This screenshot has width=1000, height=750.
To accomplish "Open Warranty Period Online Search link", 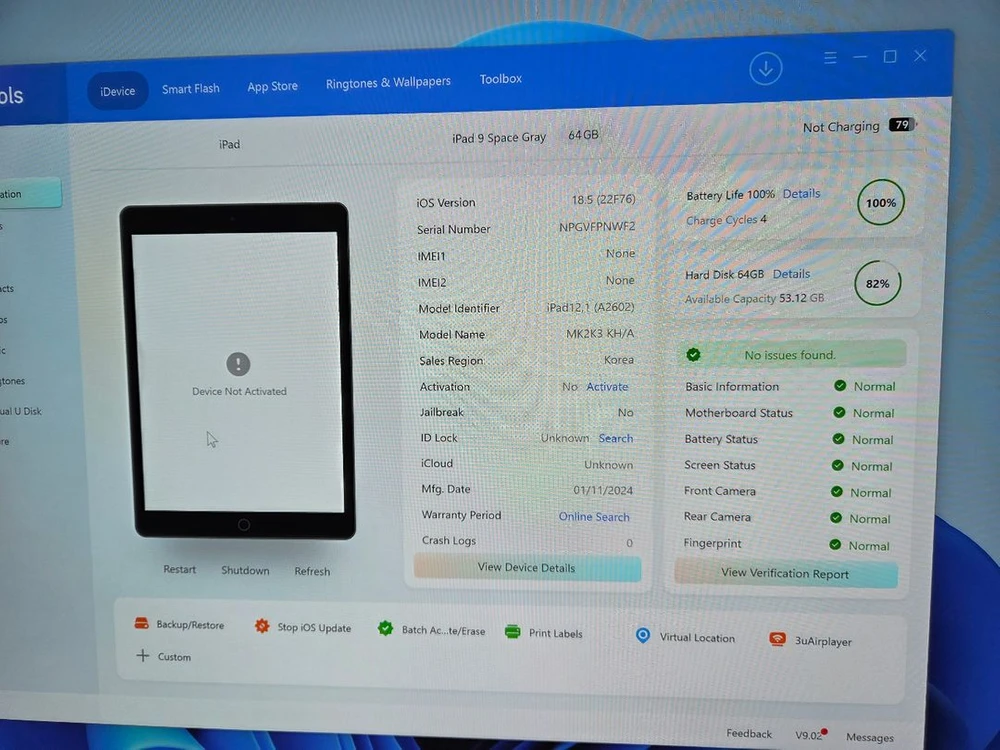I will tap(594, 517).
